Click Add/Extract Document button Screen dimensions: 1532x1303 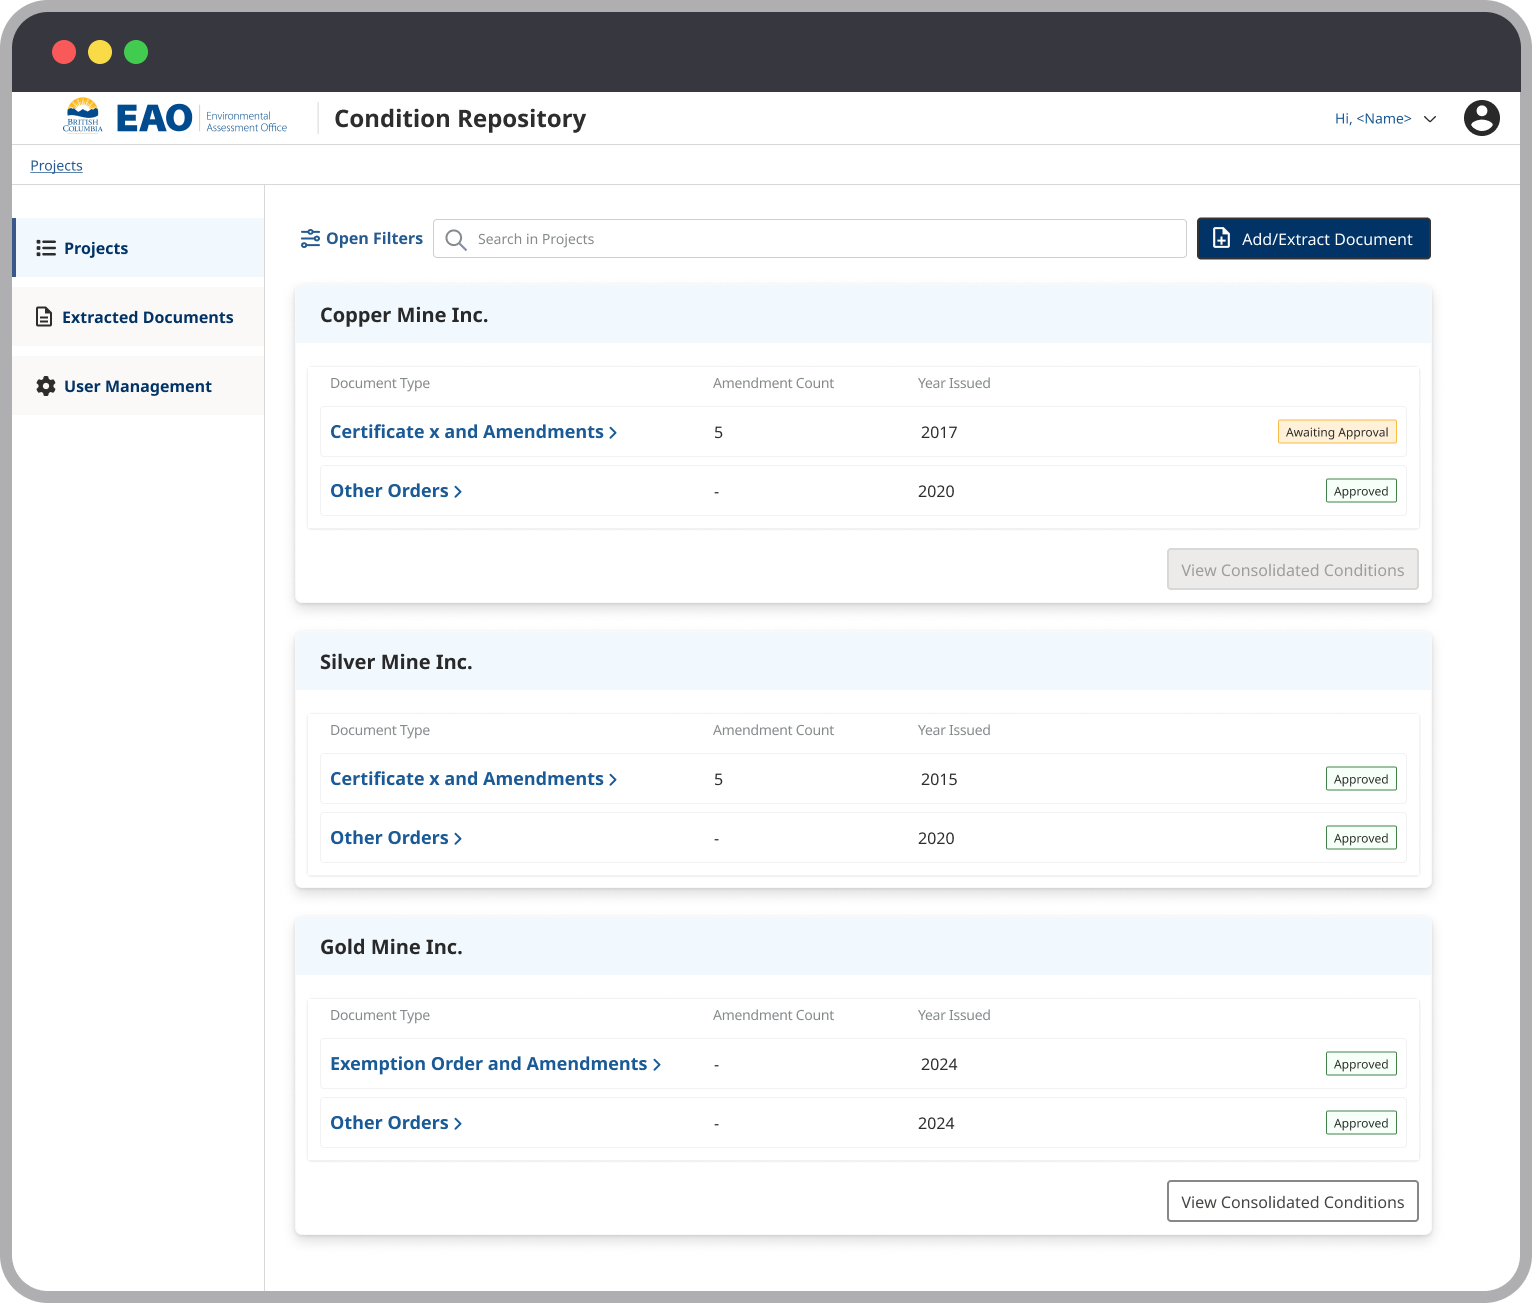tap(1313, 238)
